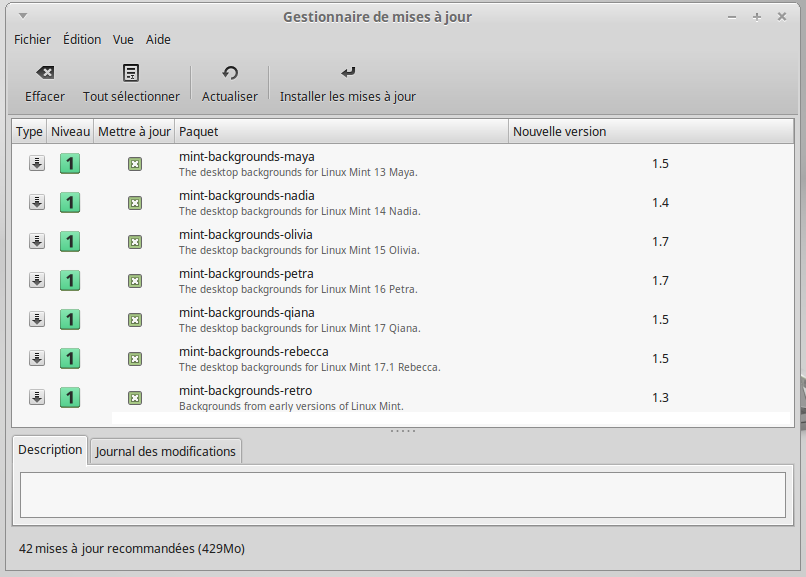Sort by the Mettre à jour column header

click(x=134, y=132)
